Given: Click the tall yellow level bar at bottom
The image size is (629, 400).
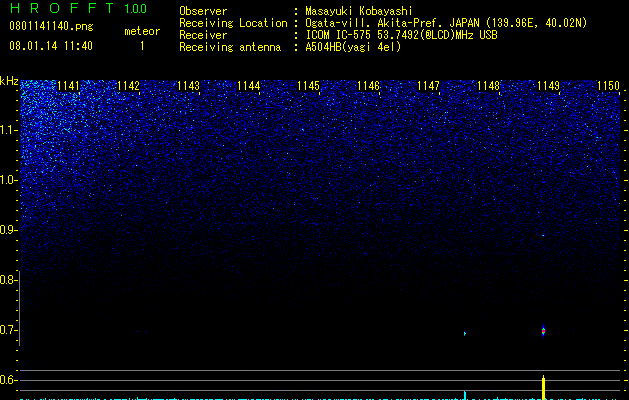Looking at the screenshot, I should click(544, 388).
